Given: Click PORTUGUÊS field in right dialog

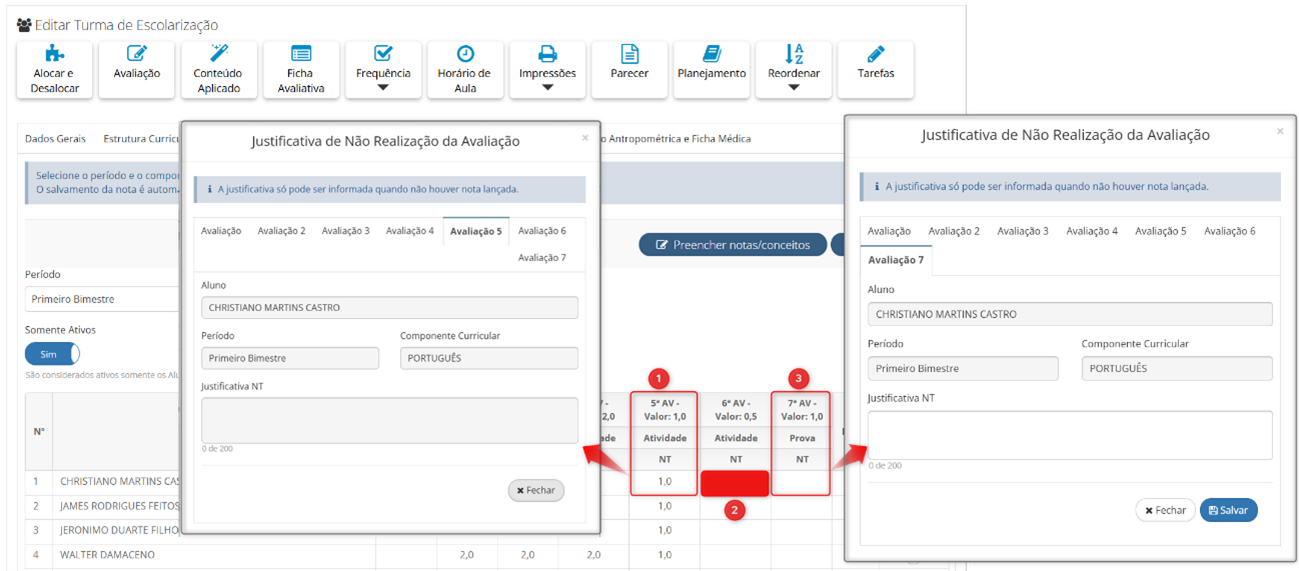Looking at the screenshot, I should coord(1177,368).
